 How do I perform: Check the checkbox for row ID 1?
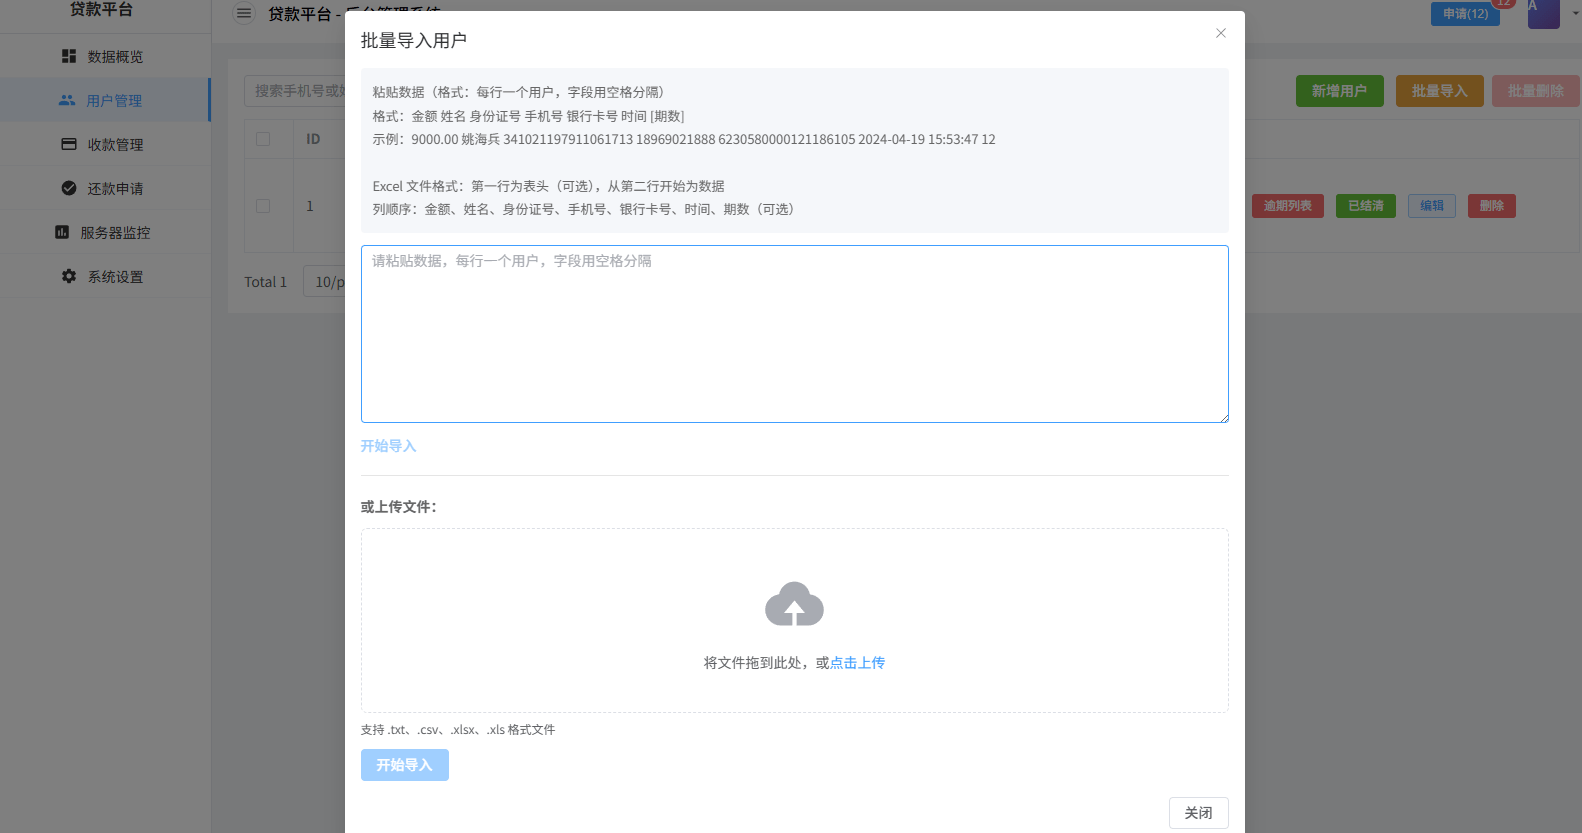pyautogui.click(x=263, y=206)
